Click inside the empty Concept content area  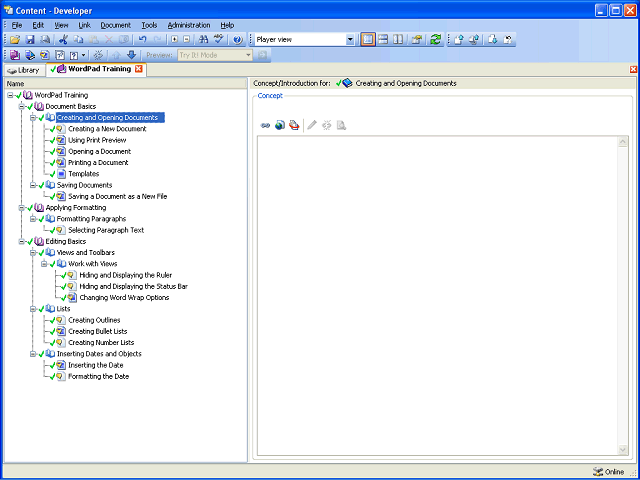(x=437, y=296)
